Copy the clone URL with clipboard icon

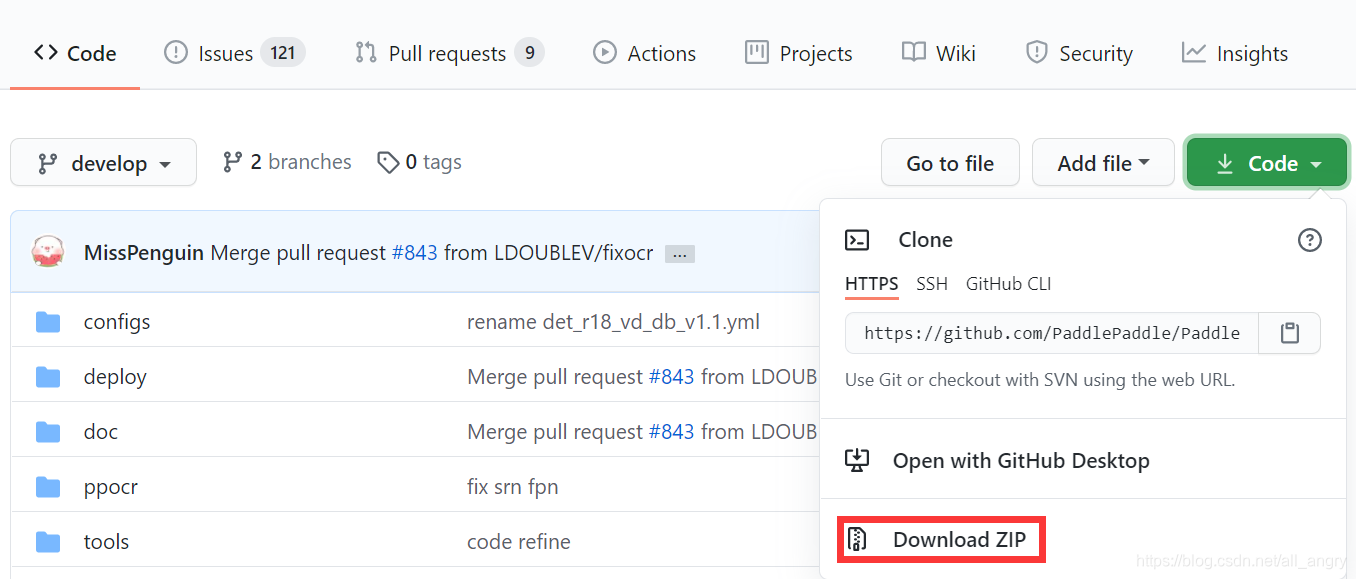pyautogui.click(x=1290, y=333)
